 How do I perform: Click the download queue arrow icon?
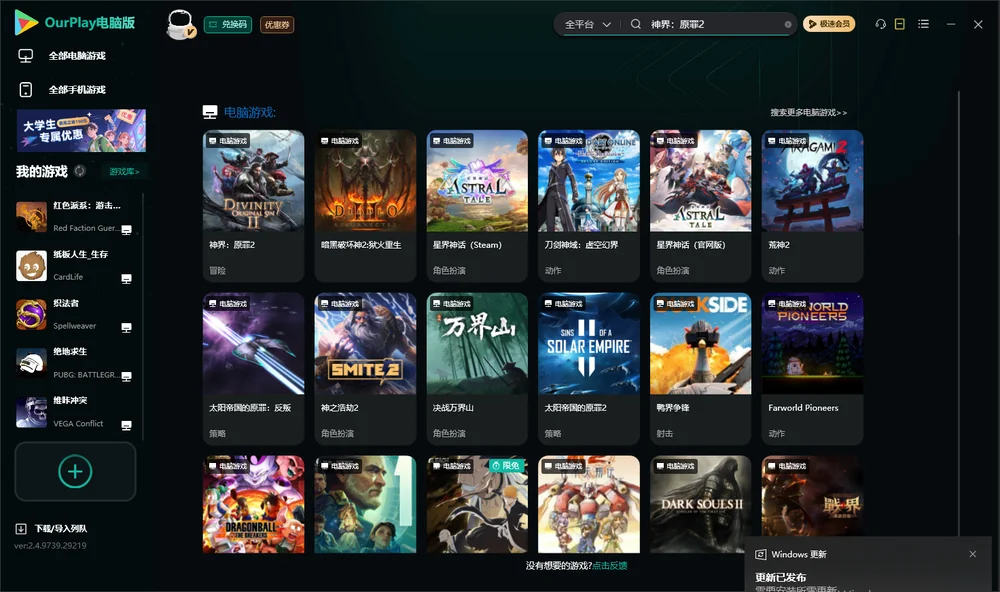point(21,529)
